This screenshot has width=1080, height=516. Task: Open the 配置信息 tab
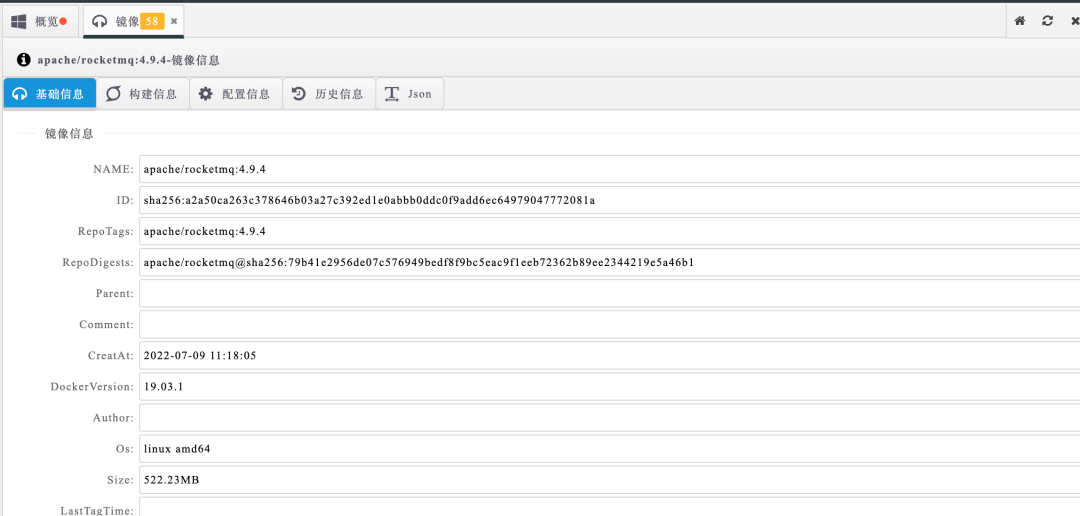pos(236,94)
